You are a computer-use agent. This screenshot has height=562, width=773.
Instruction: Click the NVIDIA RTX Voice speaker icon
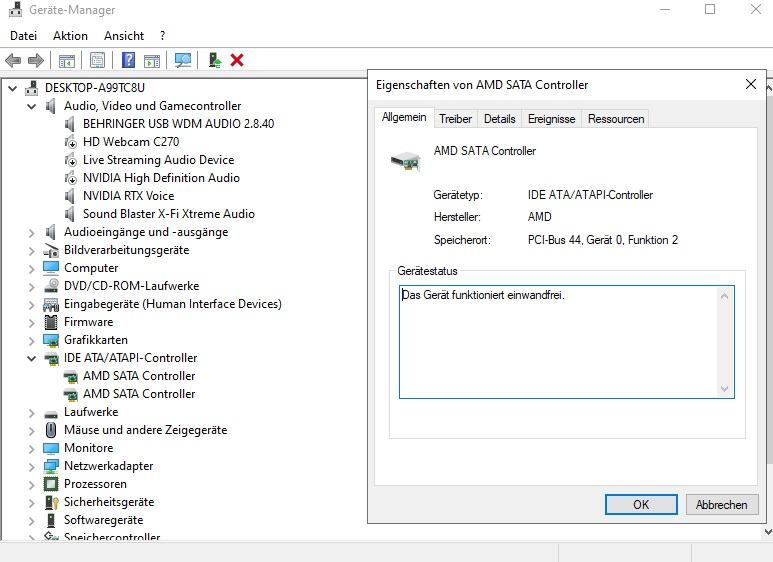click(x=70, y=196)
